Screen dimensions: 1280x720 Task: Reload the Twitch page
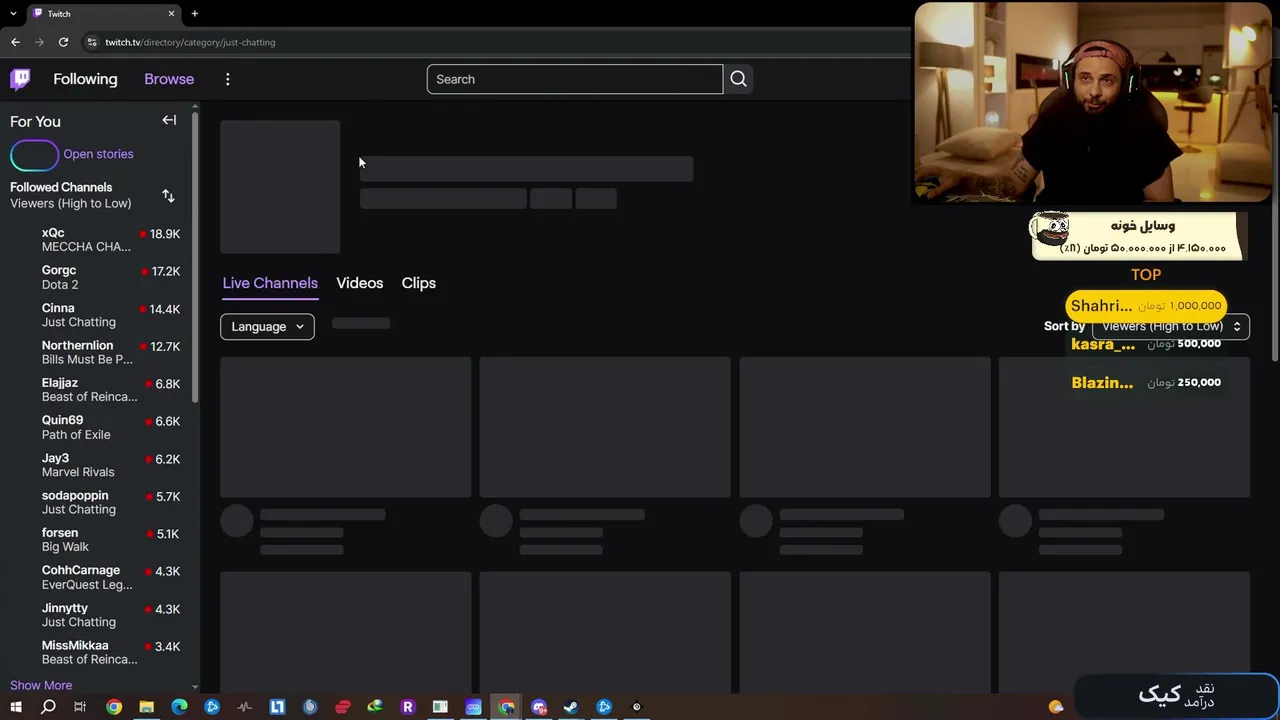point(63,42)
